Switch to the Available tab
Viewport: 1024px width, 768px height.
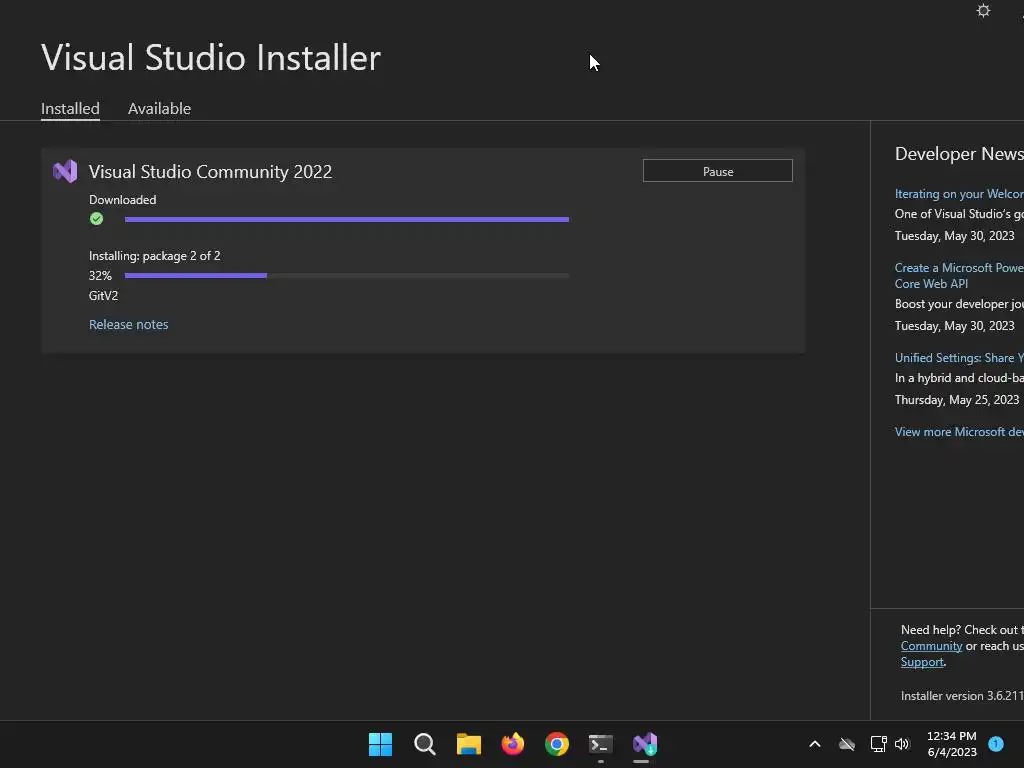click(159, 108)
